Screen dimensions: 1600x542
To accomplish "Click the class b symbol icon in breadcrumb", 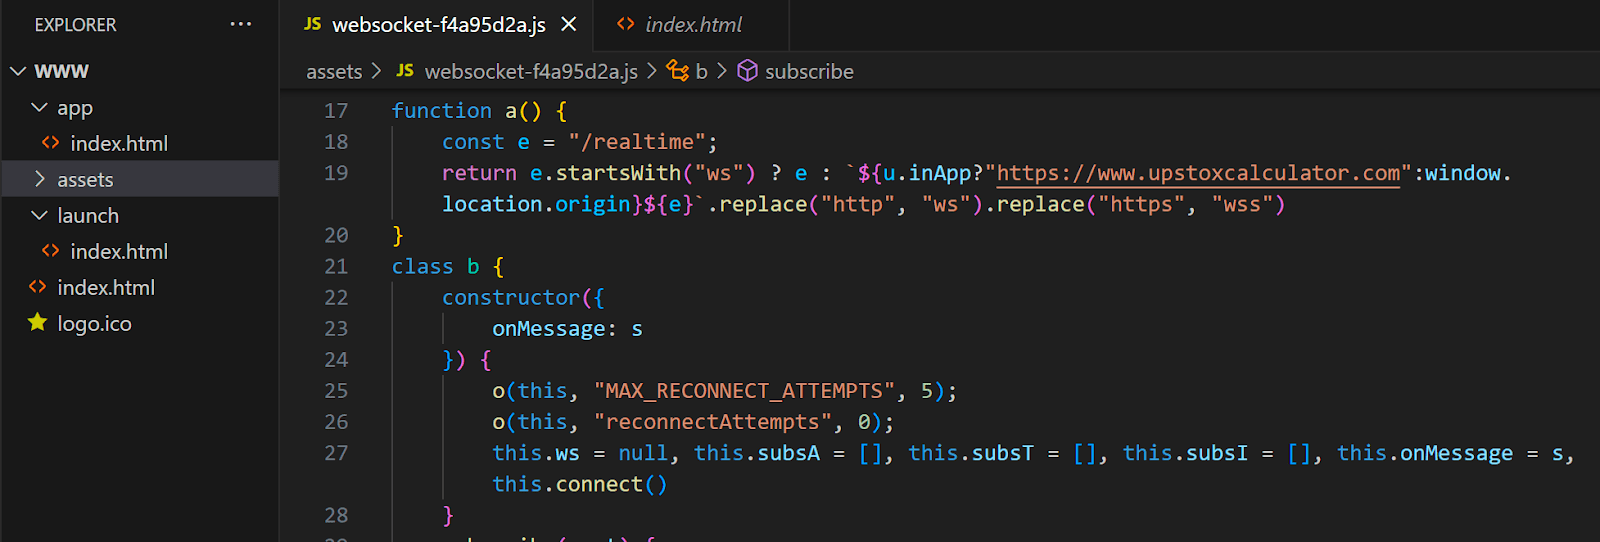I will 678,71.
